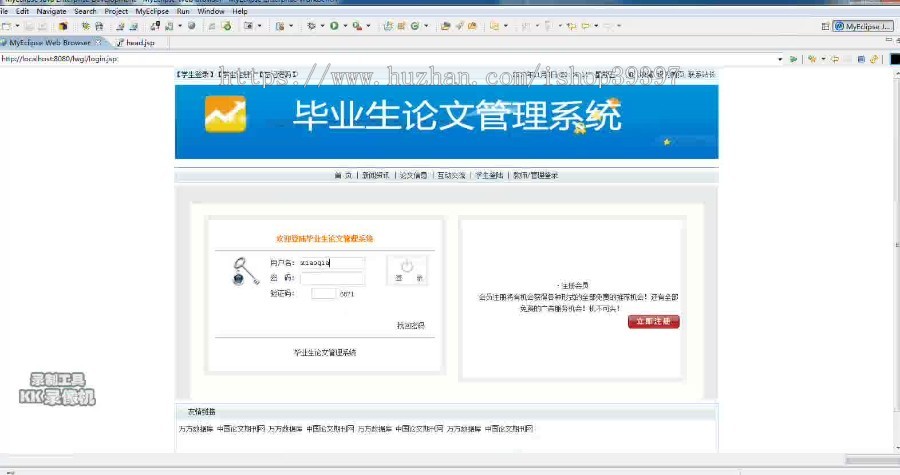900x475 pixels.
Task: Click into the 密码 password field
Action: point(332,278)
